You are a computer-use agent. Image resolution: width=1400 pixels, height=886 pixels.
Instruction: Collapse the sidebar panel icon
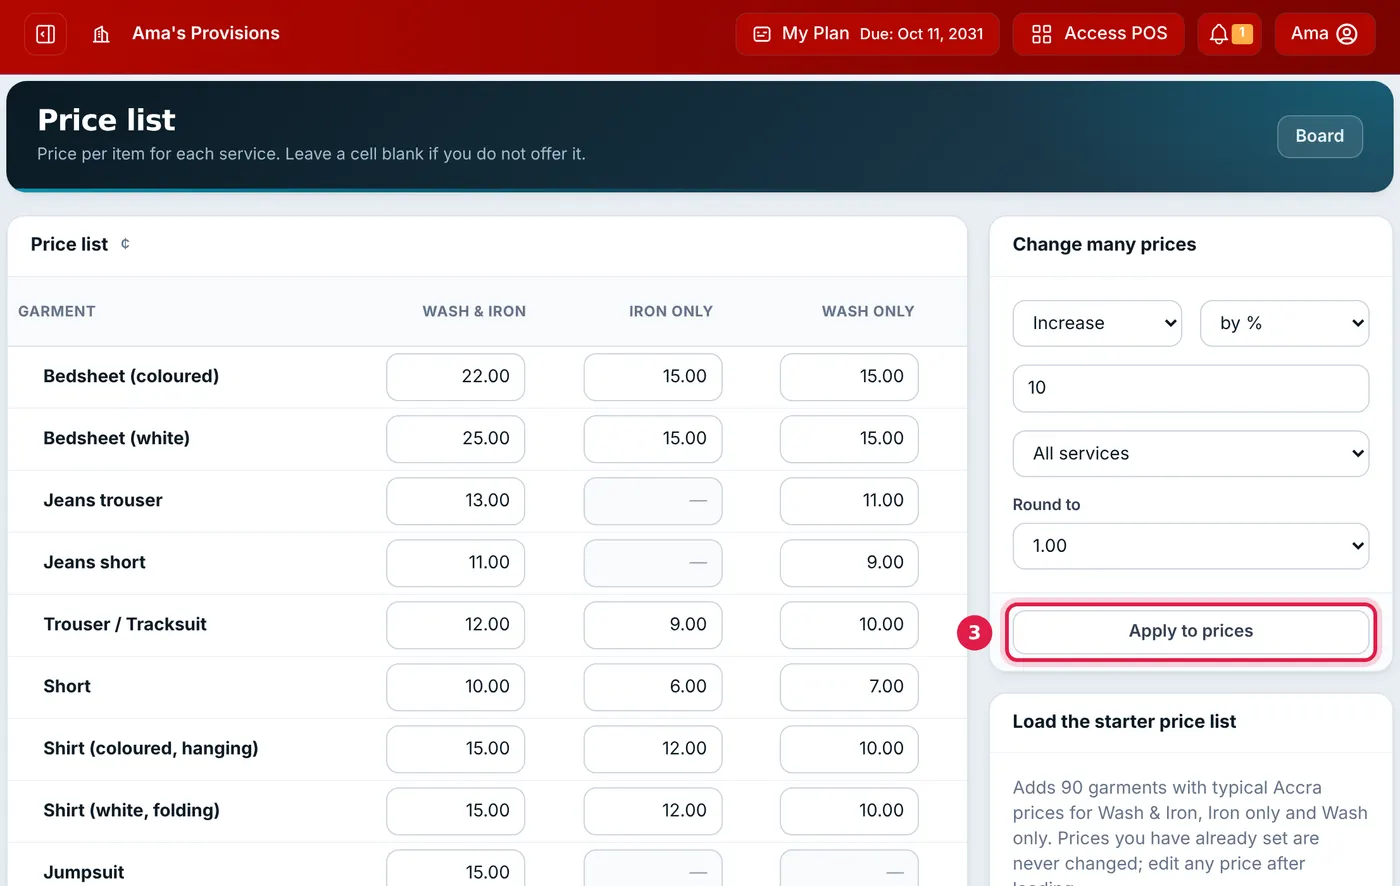tap(45, 34)
